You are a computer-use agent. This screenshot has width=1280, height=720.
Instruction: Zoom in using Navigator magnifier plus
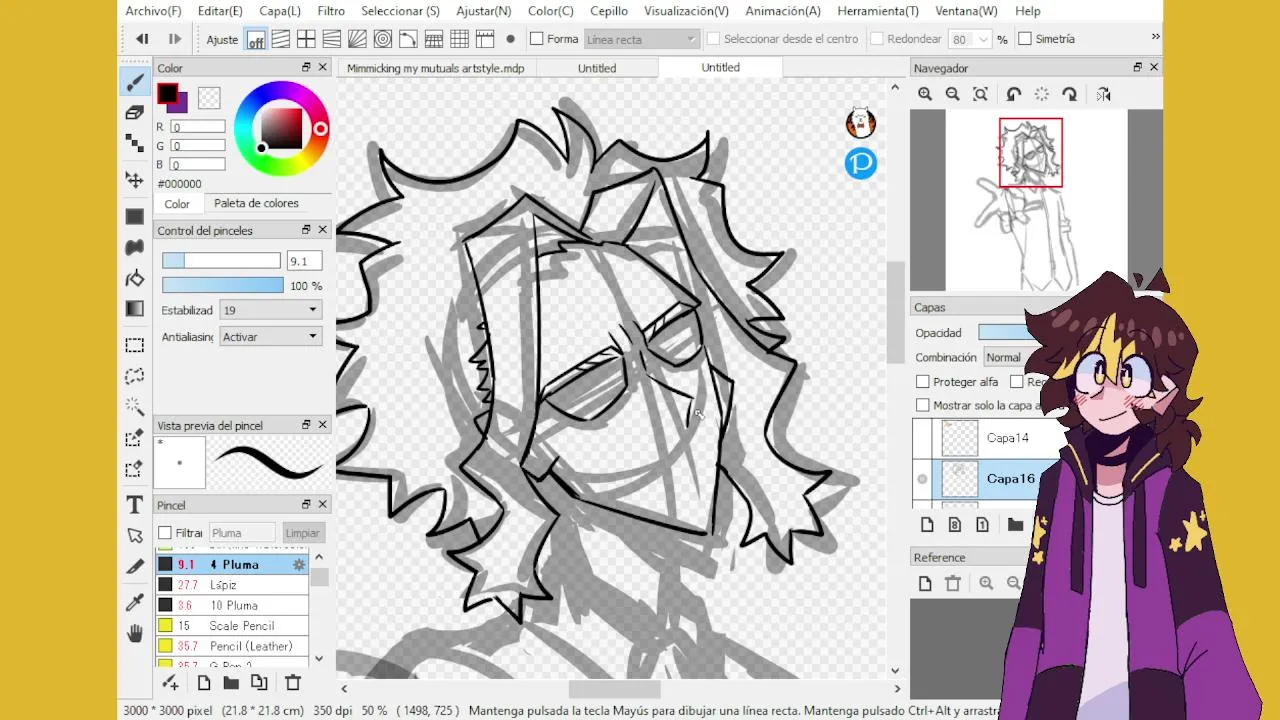coord(925,94)
